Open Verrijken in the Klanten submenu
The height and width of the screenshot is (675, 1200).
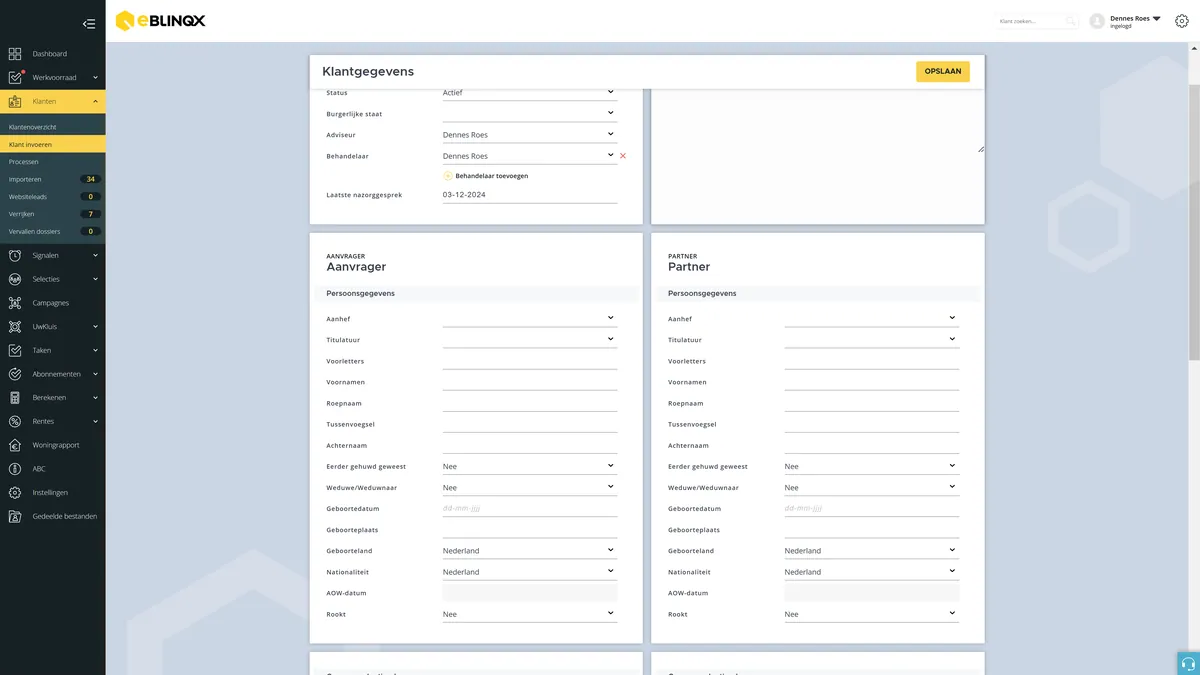[x=52, y=214]
